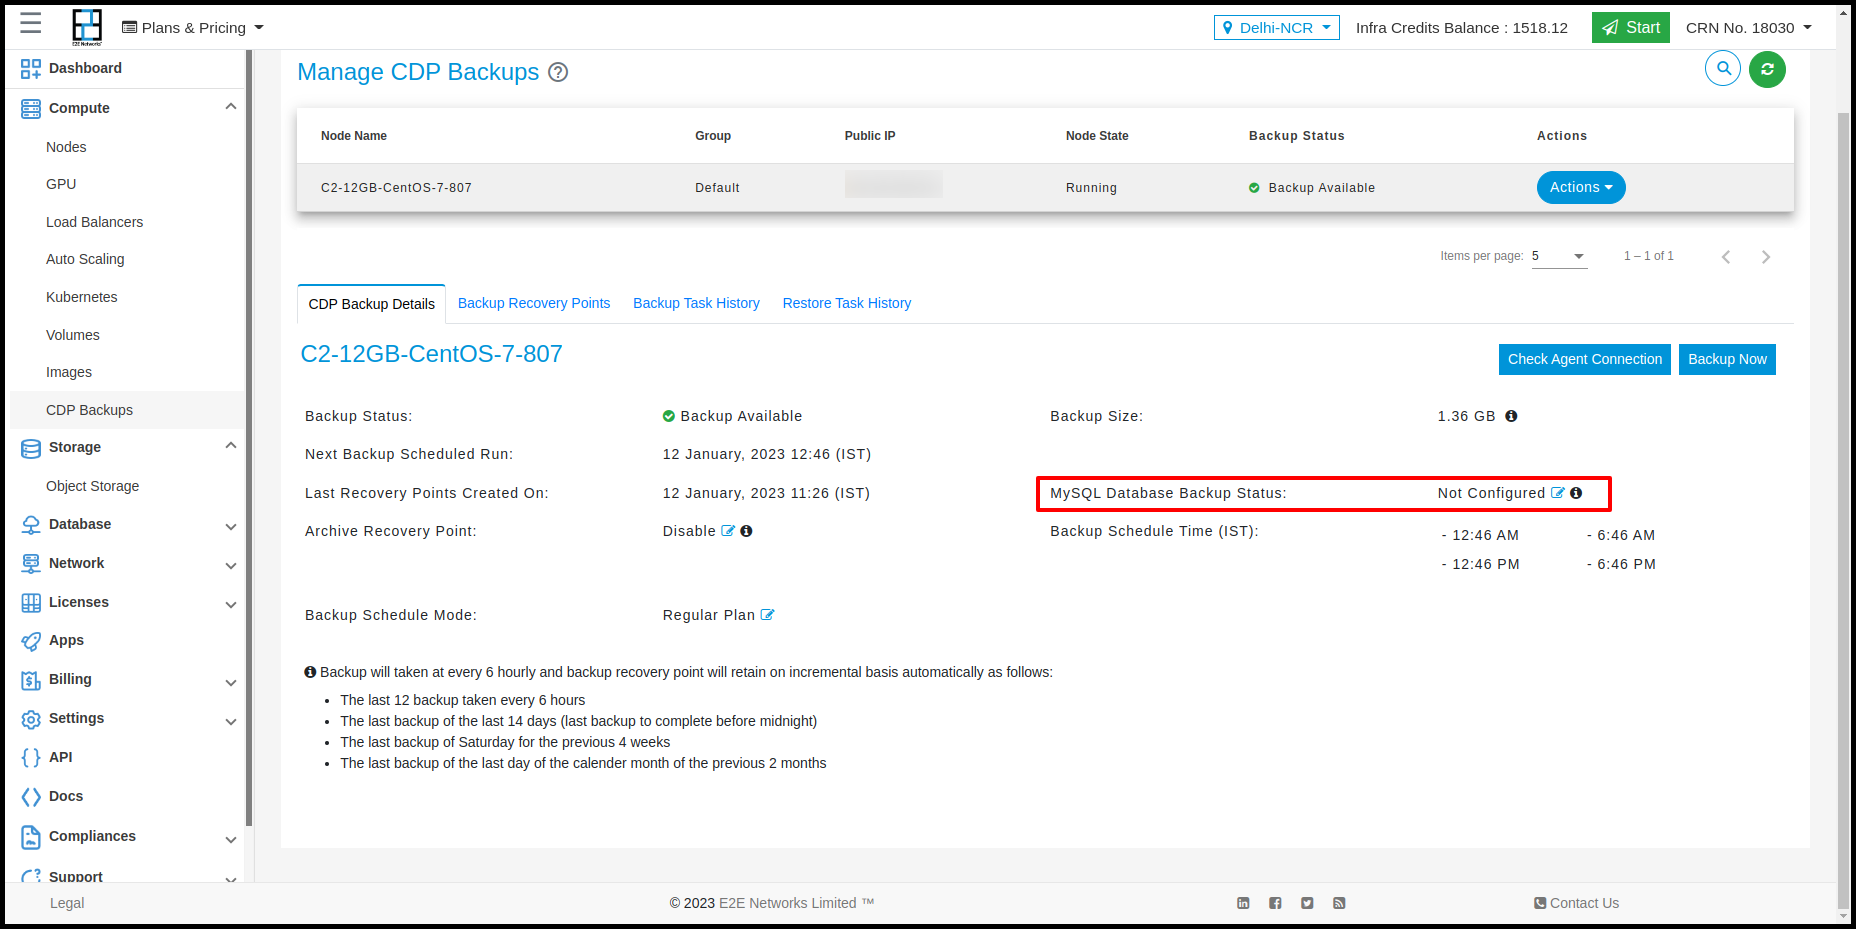
Task: Select the CDP Backup Details tab
Action: coord(371,304)
